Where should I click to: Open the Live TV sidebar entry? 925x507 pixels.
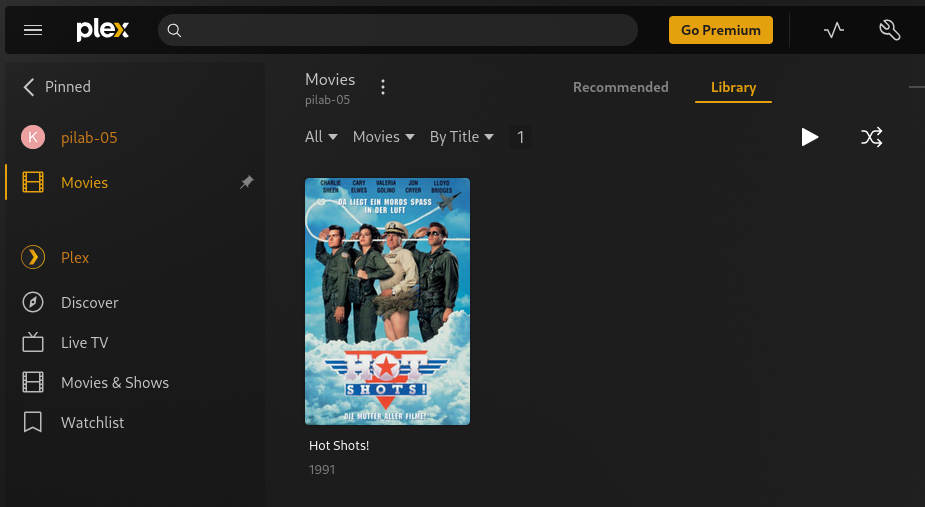coord(84,342)
